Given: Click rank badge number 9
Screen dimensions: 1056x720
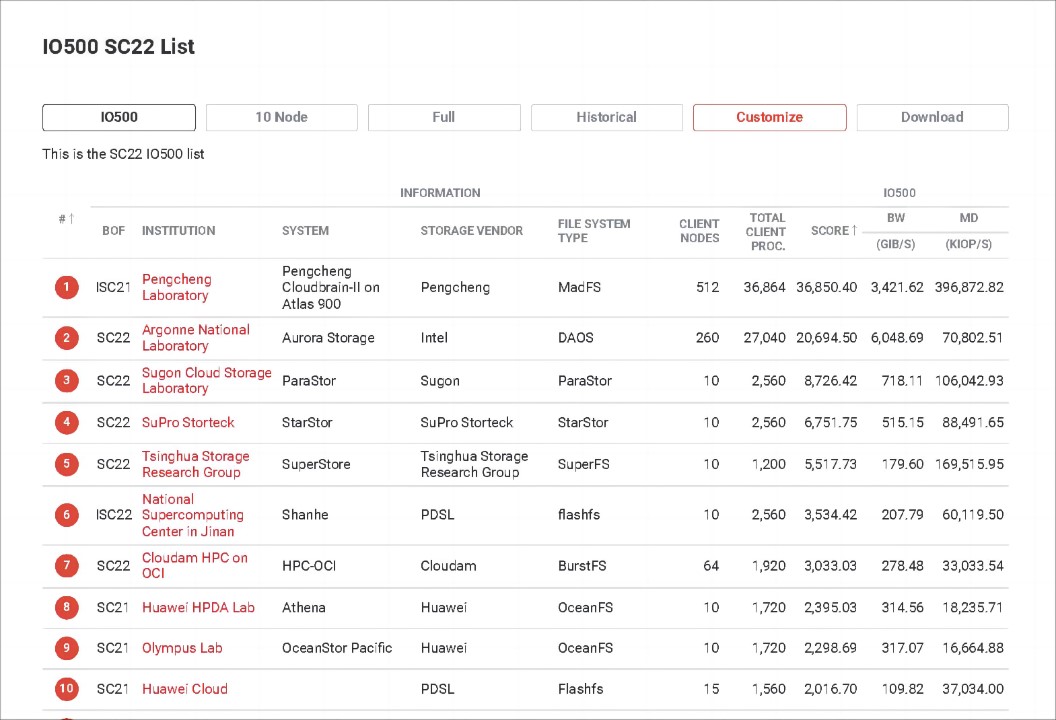Looking at the screenshot, I should coord(67,648).
